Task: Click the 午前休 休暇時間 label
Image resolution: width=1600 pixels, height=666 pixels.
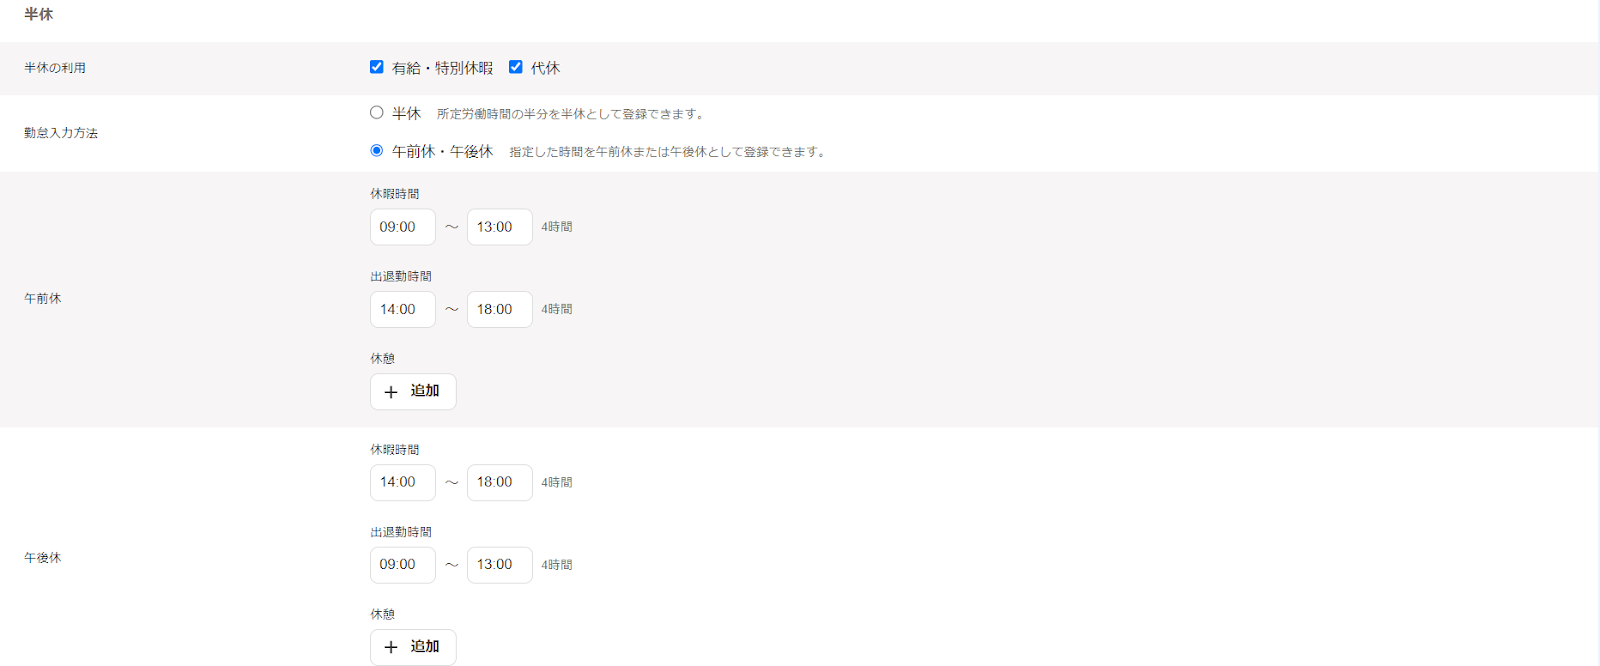Action: (395, 194)
